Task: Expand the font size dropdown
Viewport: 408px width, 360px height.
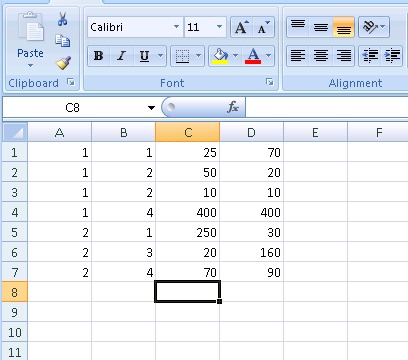Action: pos(219,27)
